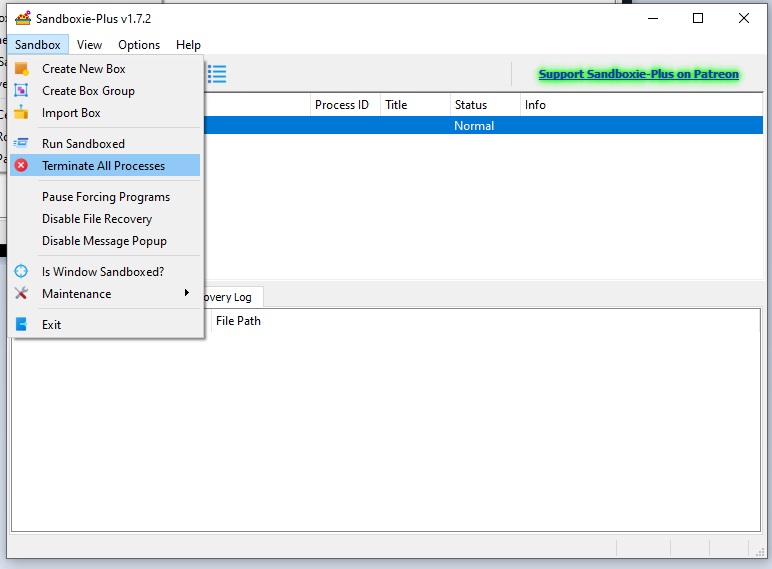
Task: Expand the Maintenance submenu arrow
Action: (187, 293)
